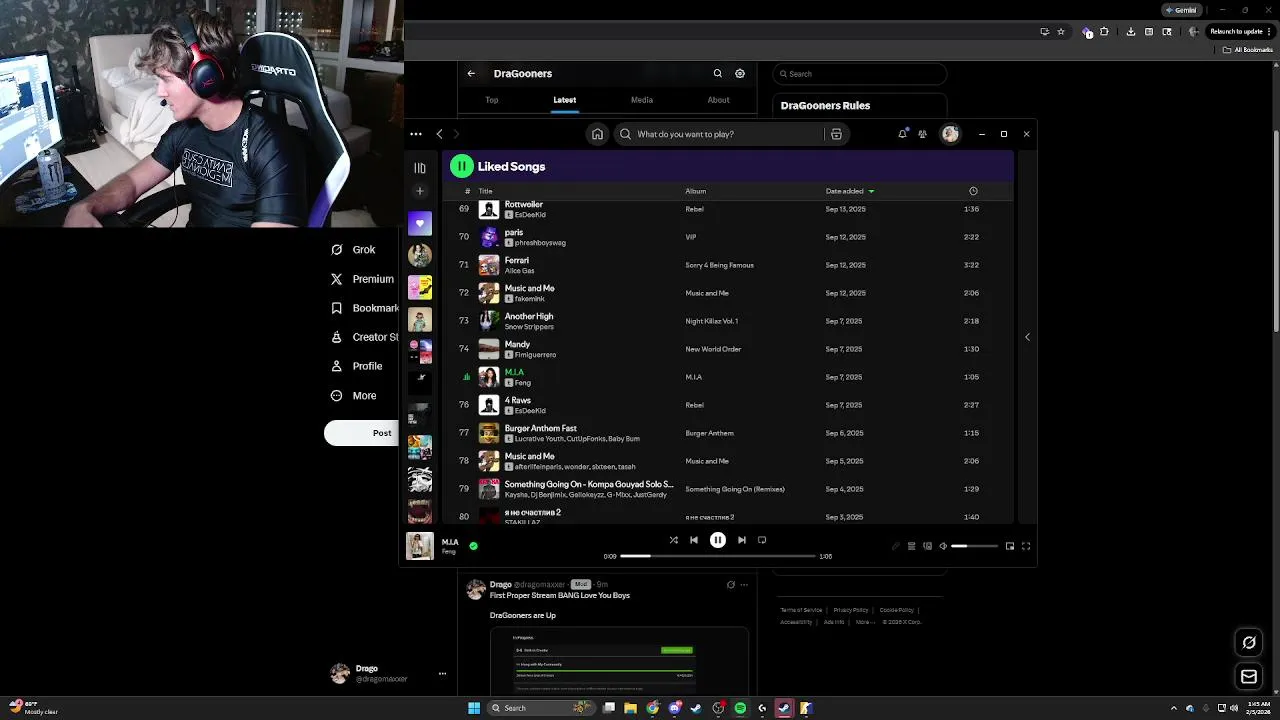Screen dimensions: 1280x720
Task: Select the song 'Burger Anthem Fast'
Action: [728, 433]
